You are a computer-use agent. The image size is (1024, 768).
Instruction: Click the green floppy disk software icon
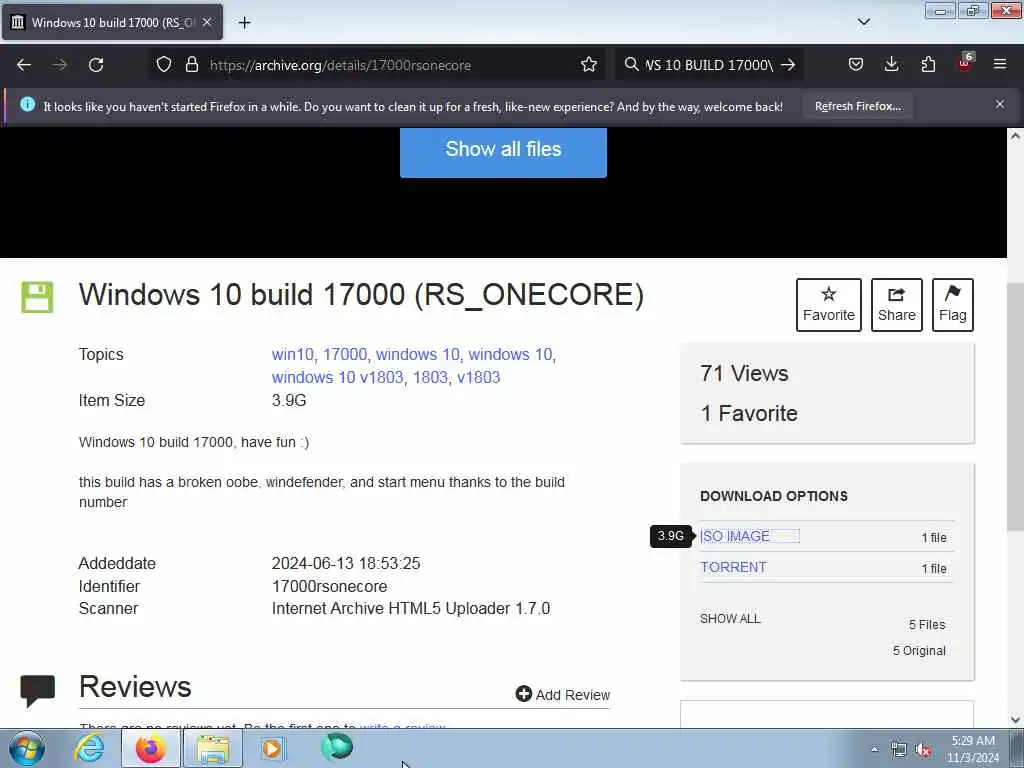click(37, 297)
